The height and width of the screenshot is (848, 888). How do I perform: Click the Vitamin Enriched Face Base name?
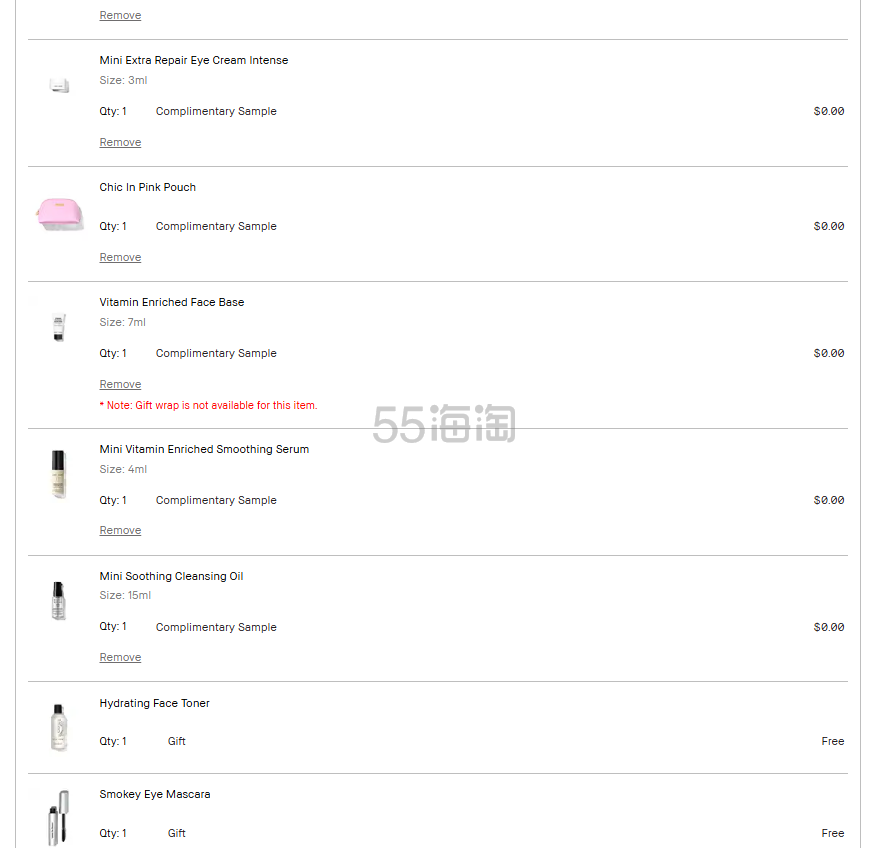(x=171, y=303)
